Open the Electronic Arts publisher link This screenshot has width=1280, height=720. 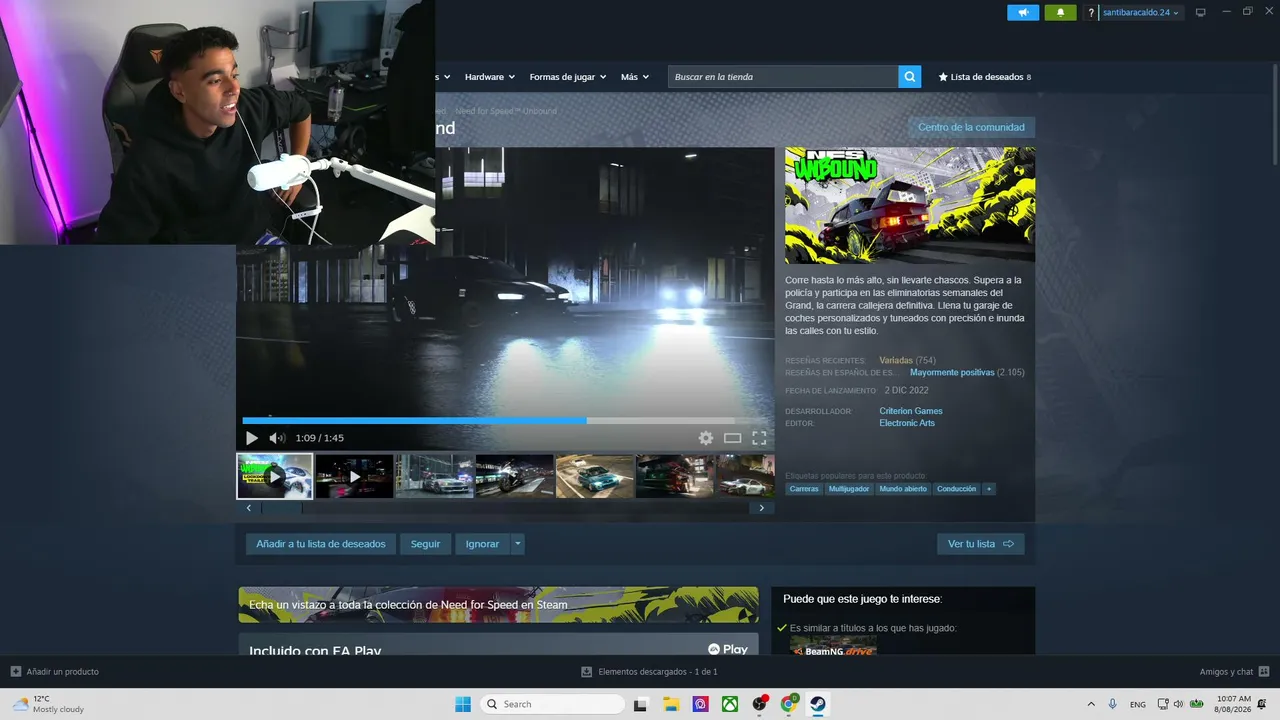pyautogui.click(x=907, y=423)
